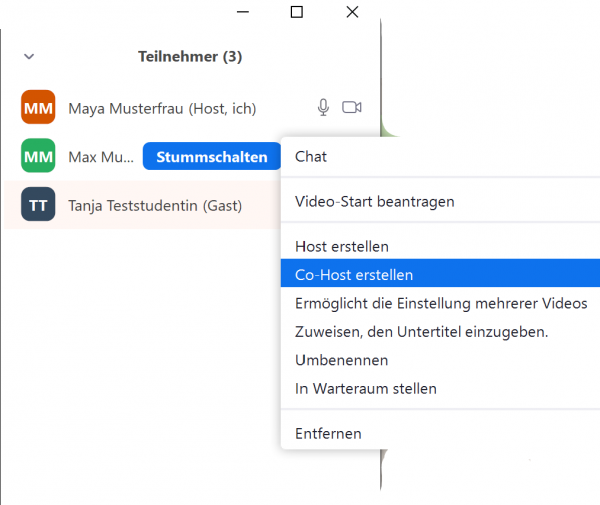This screenshot has width=600, height=505.
Task: Click Umbenennen in the context menu
Action: [341, 360]
